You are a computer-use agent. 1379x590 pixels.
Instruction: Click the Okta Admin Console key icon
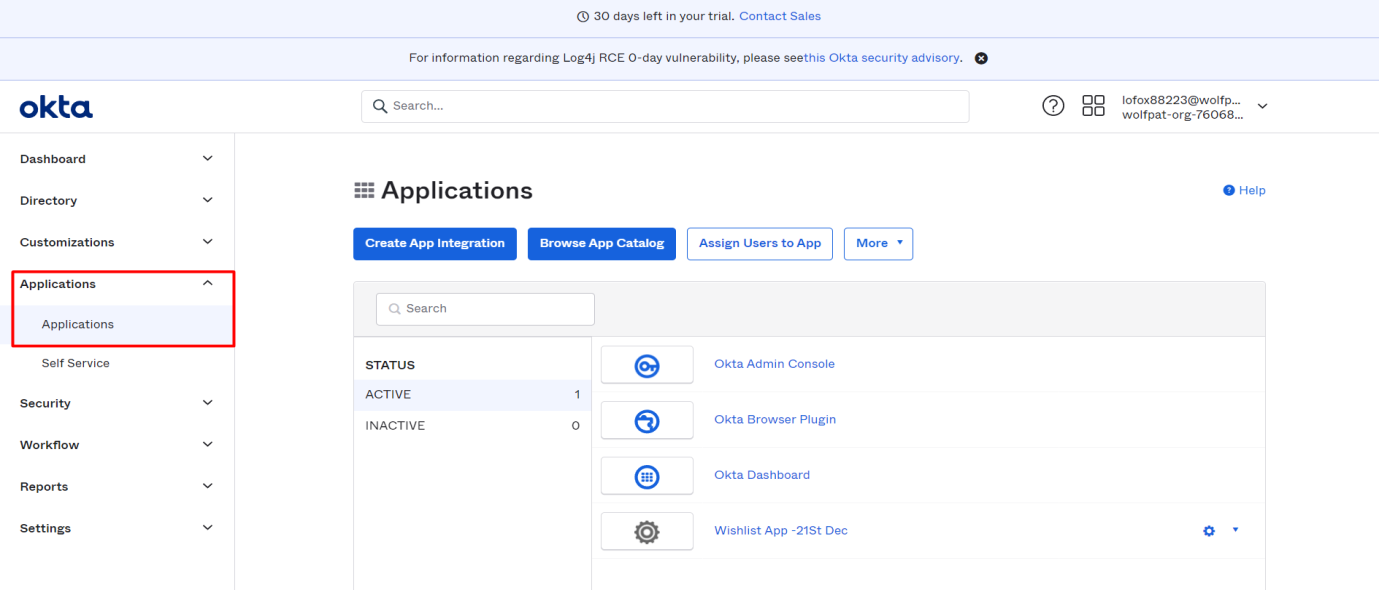[x=647, y=365]
